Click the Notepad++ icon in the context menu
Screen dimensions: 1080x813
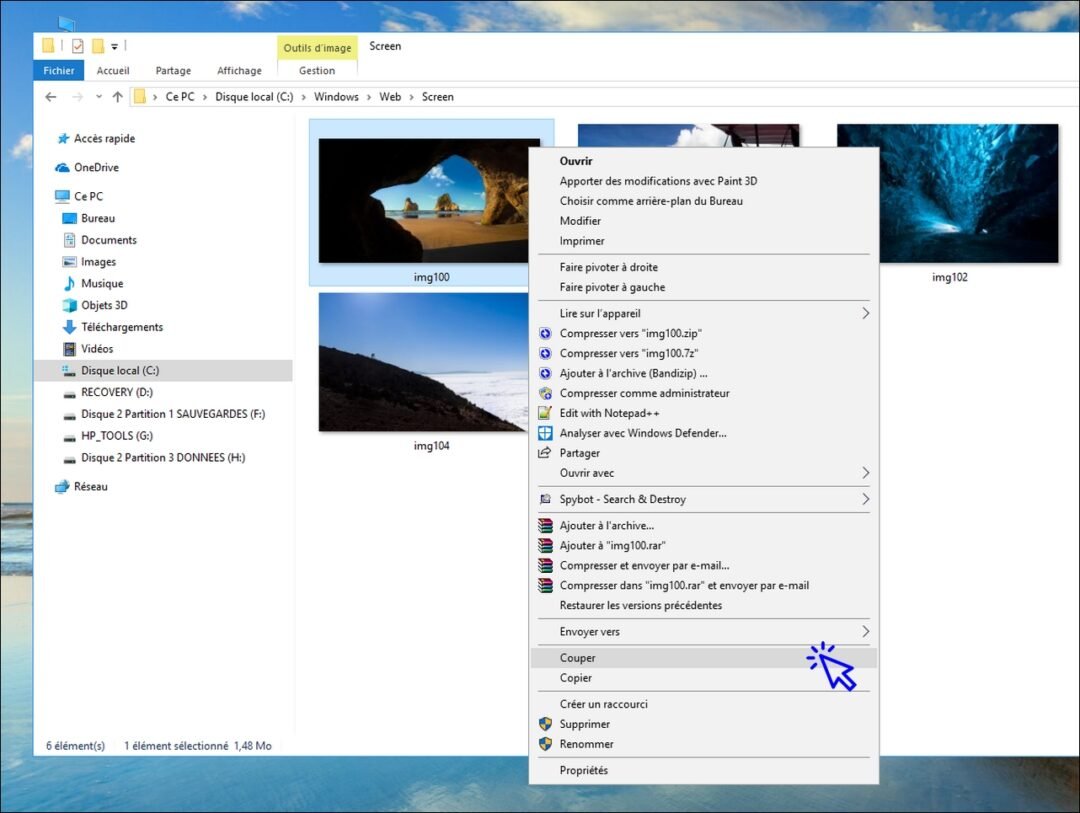[545, 413]
